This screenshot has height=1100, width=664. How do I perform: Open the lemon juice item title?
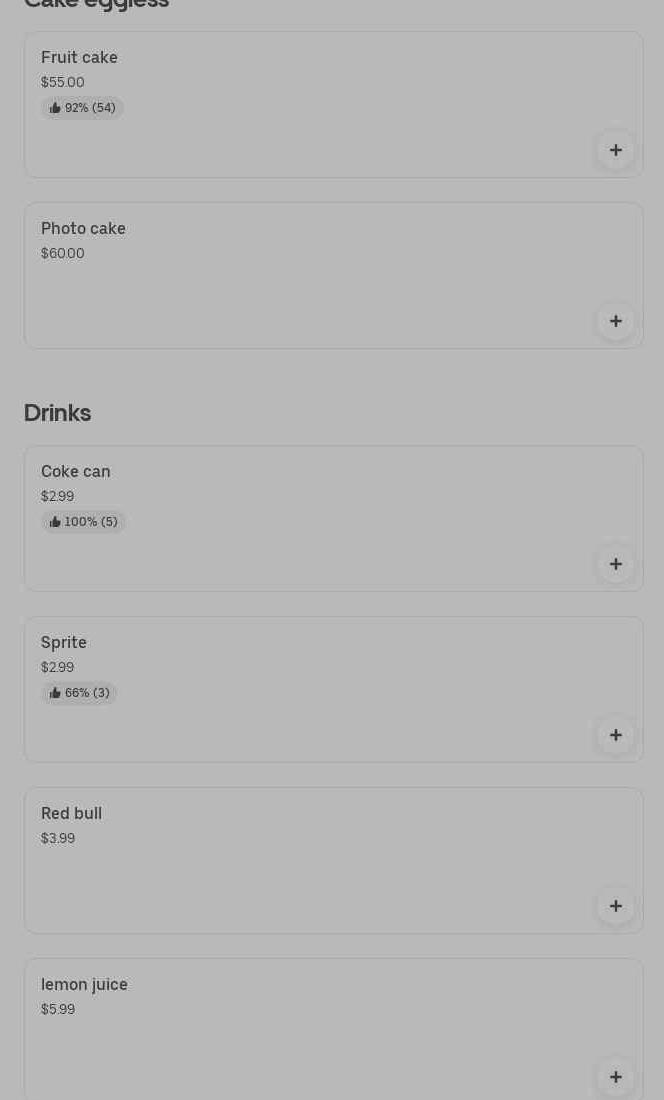click(84, 985)
